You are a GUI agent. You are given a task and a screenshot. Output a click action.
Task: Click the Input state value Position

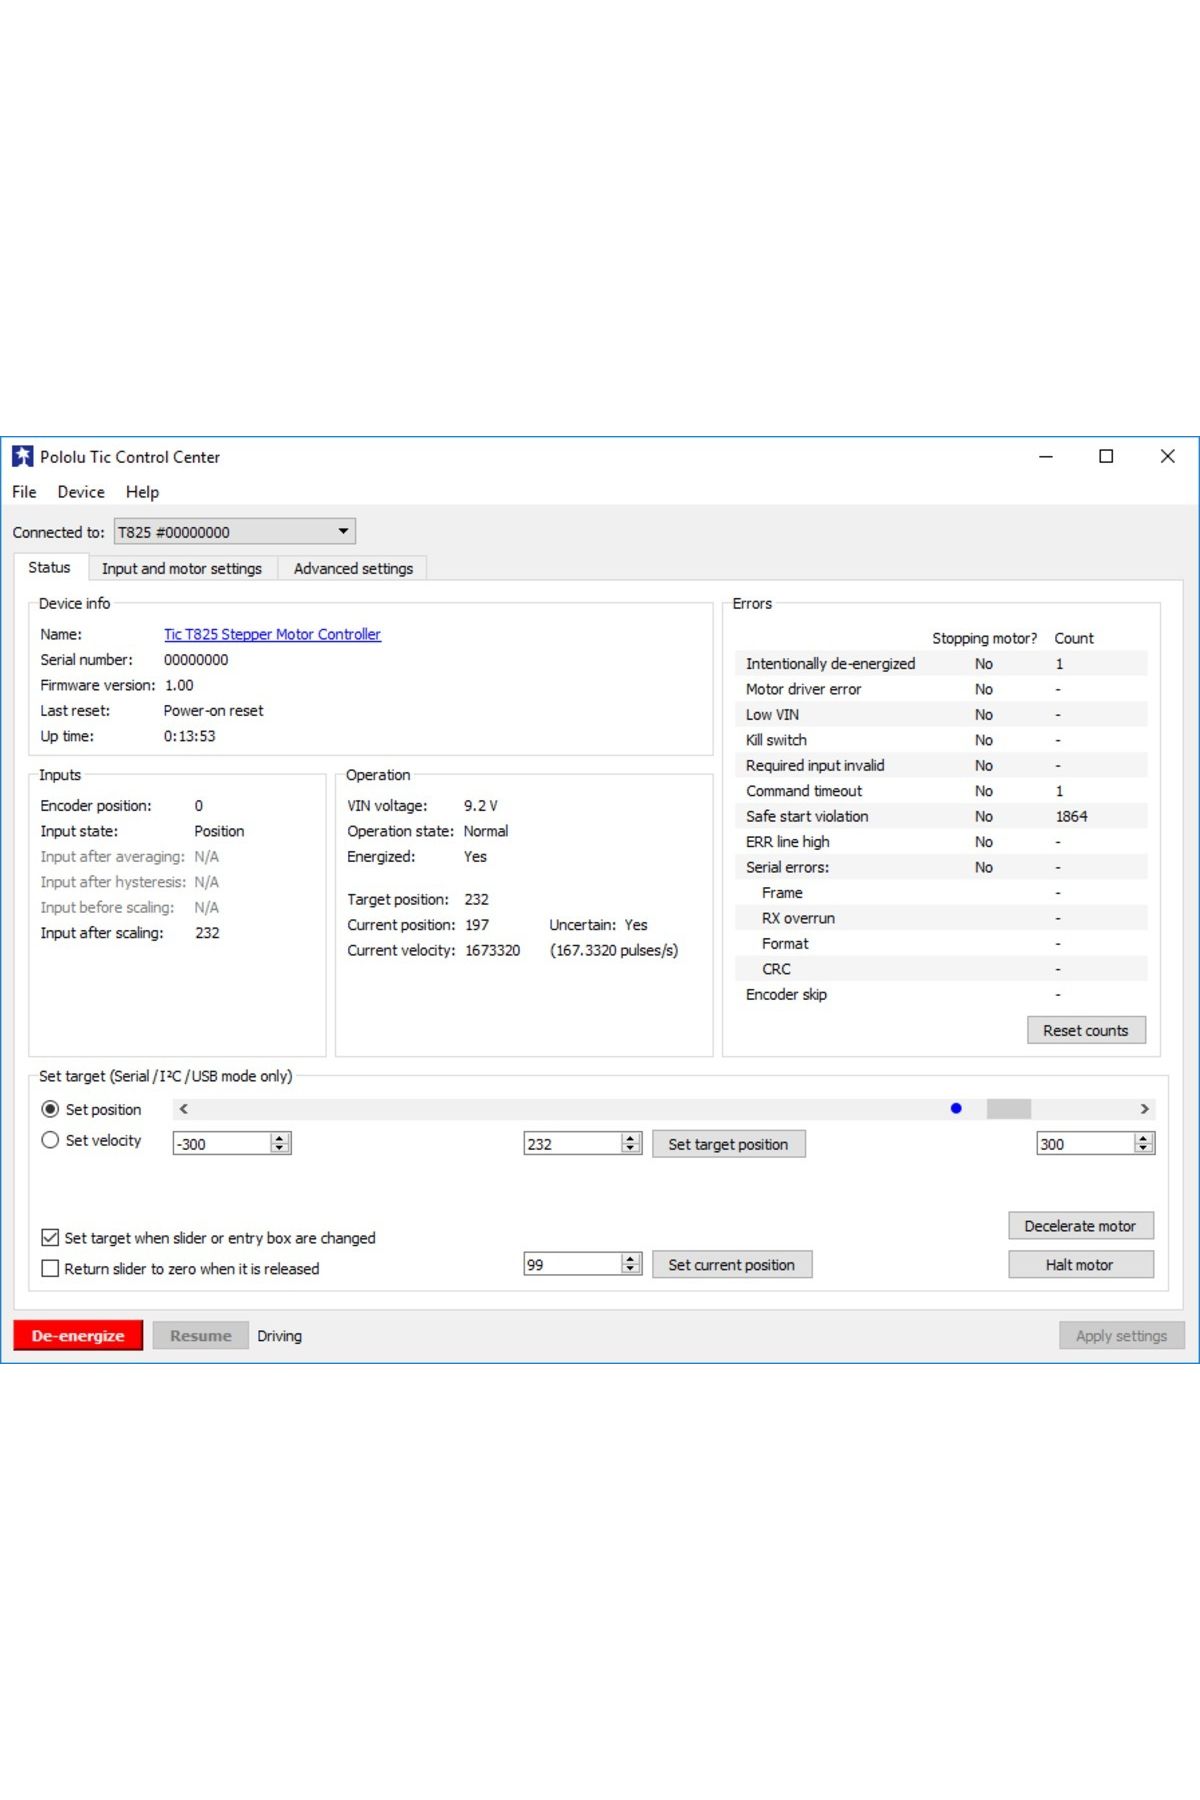tap(219, 831)
